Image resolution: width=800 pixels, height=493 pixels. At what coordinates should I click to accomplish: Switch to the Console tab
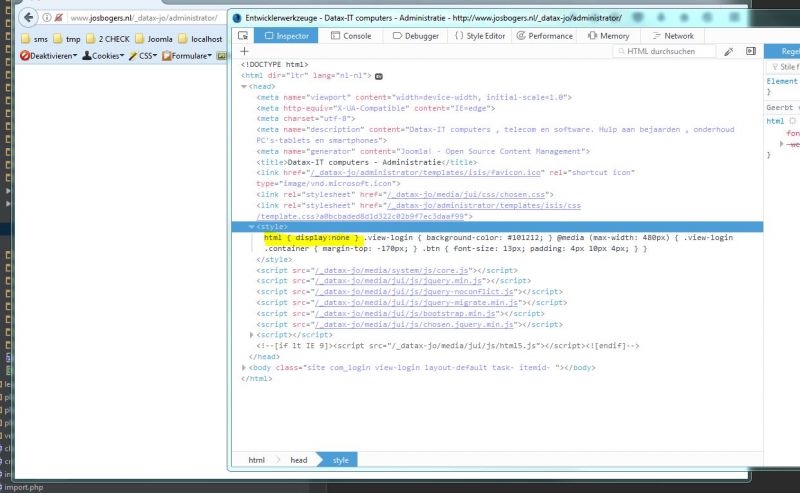pos(351,36)
